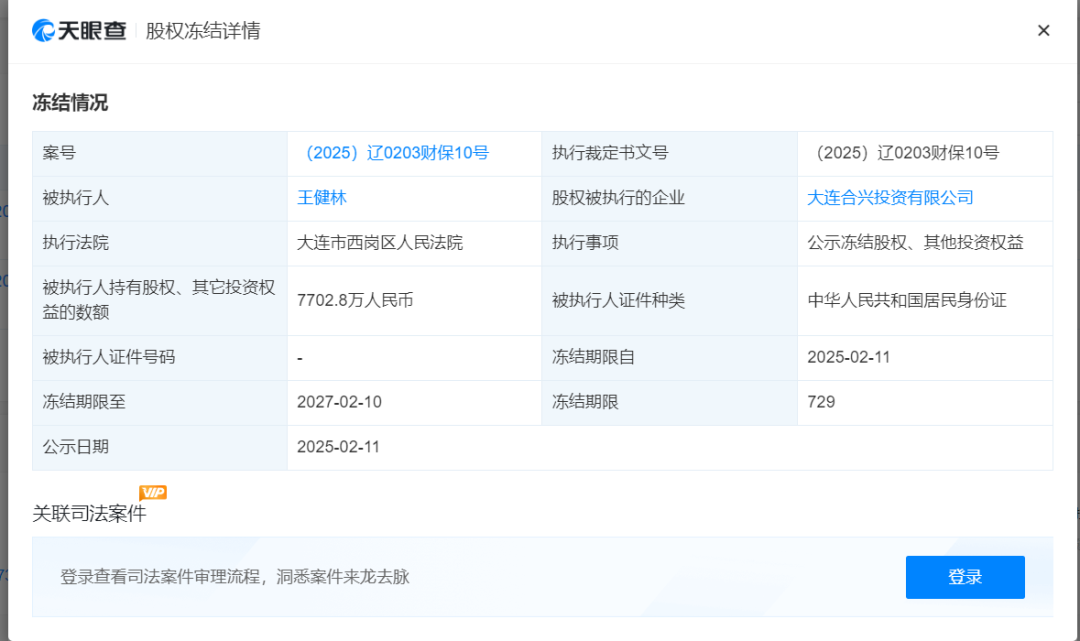Open case number (2025)辽0203财保10号 link
The width and height of the screenshot is (1080, 641).
(x=393, y=153)
